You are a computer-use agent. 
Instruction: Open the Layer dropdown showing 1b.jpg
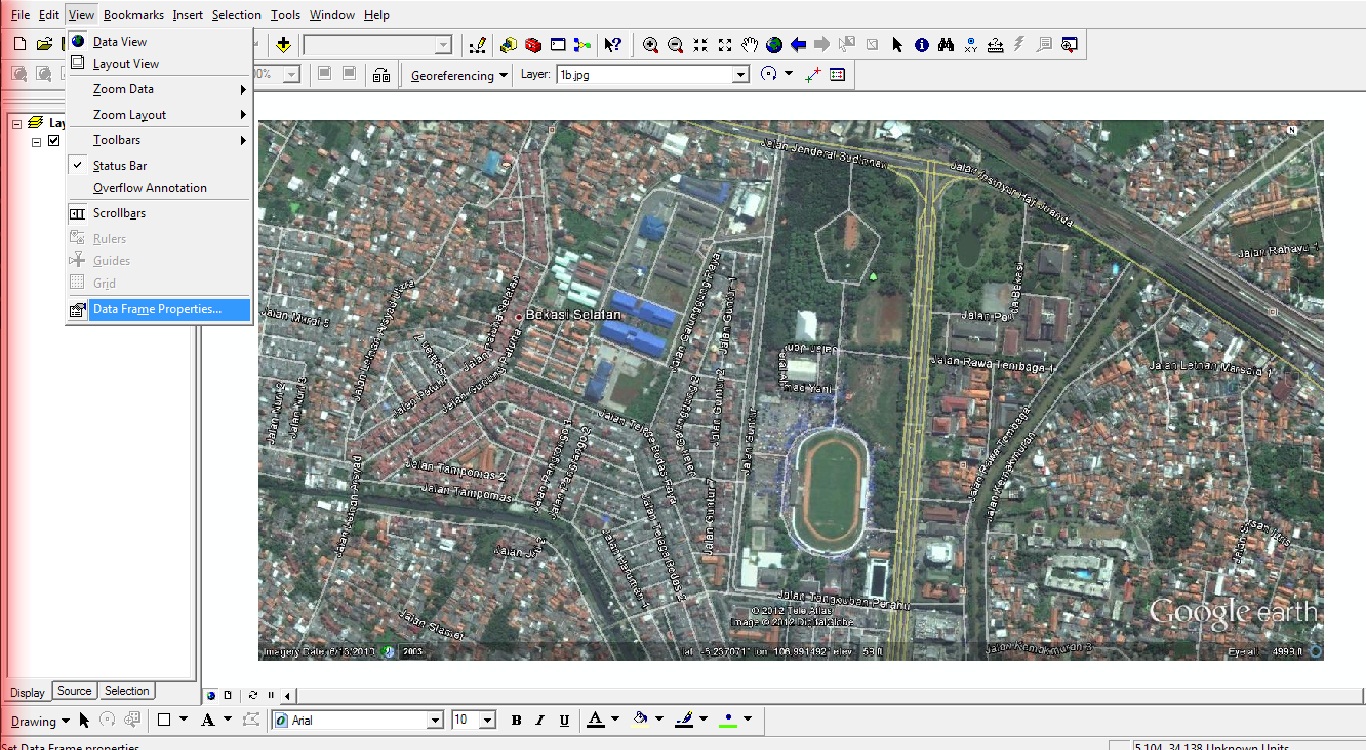pos(741,74)
